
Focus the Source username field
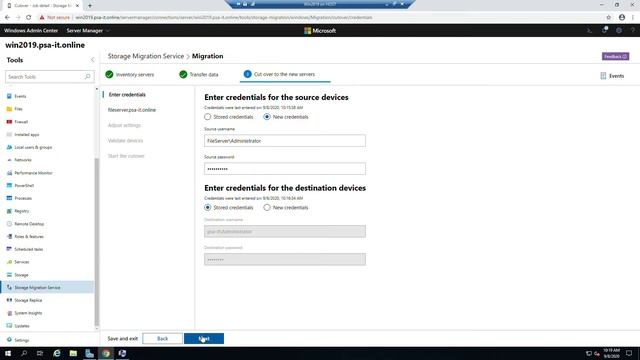pyautogui.click(x=285, y=141)
